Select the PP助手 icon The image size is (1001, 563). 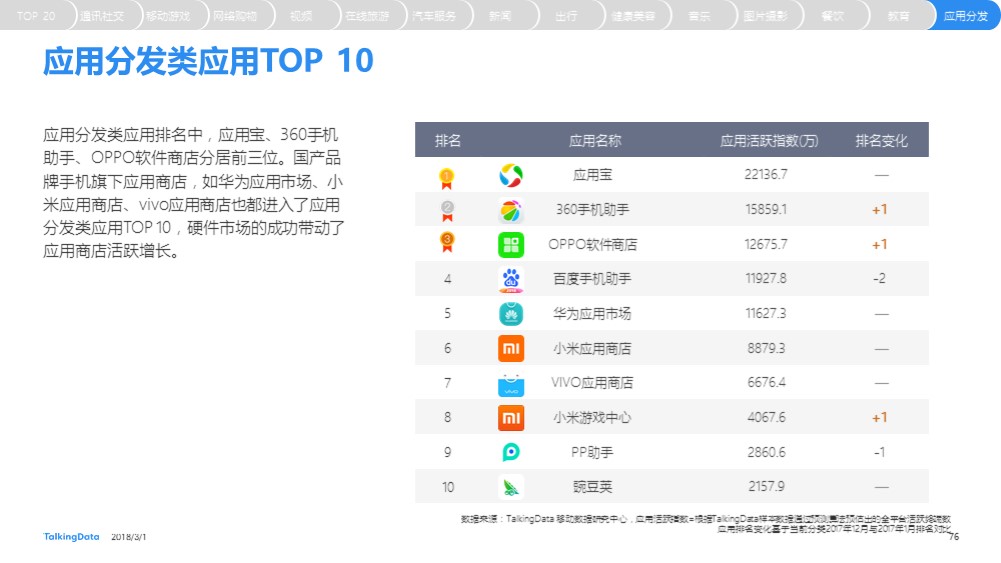(x=511, y=453)
